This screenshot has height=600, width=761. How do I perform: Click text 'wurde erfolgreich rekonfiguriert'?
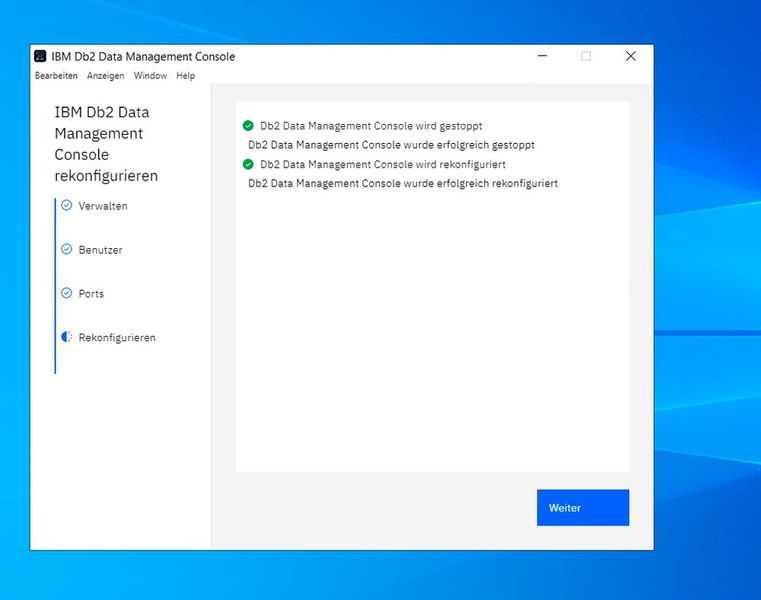point(480,183)
